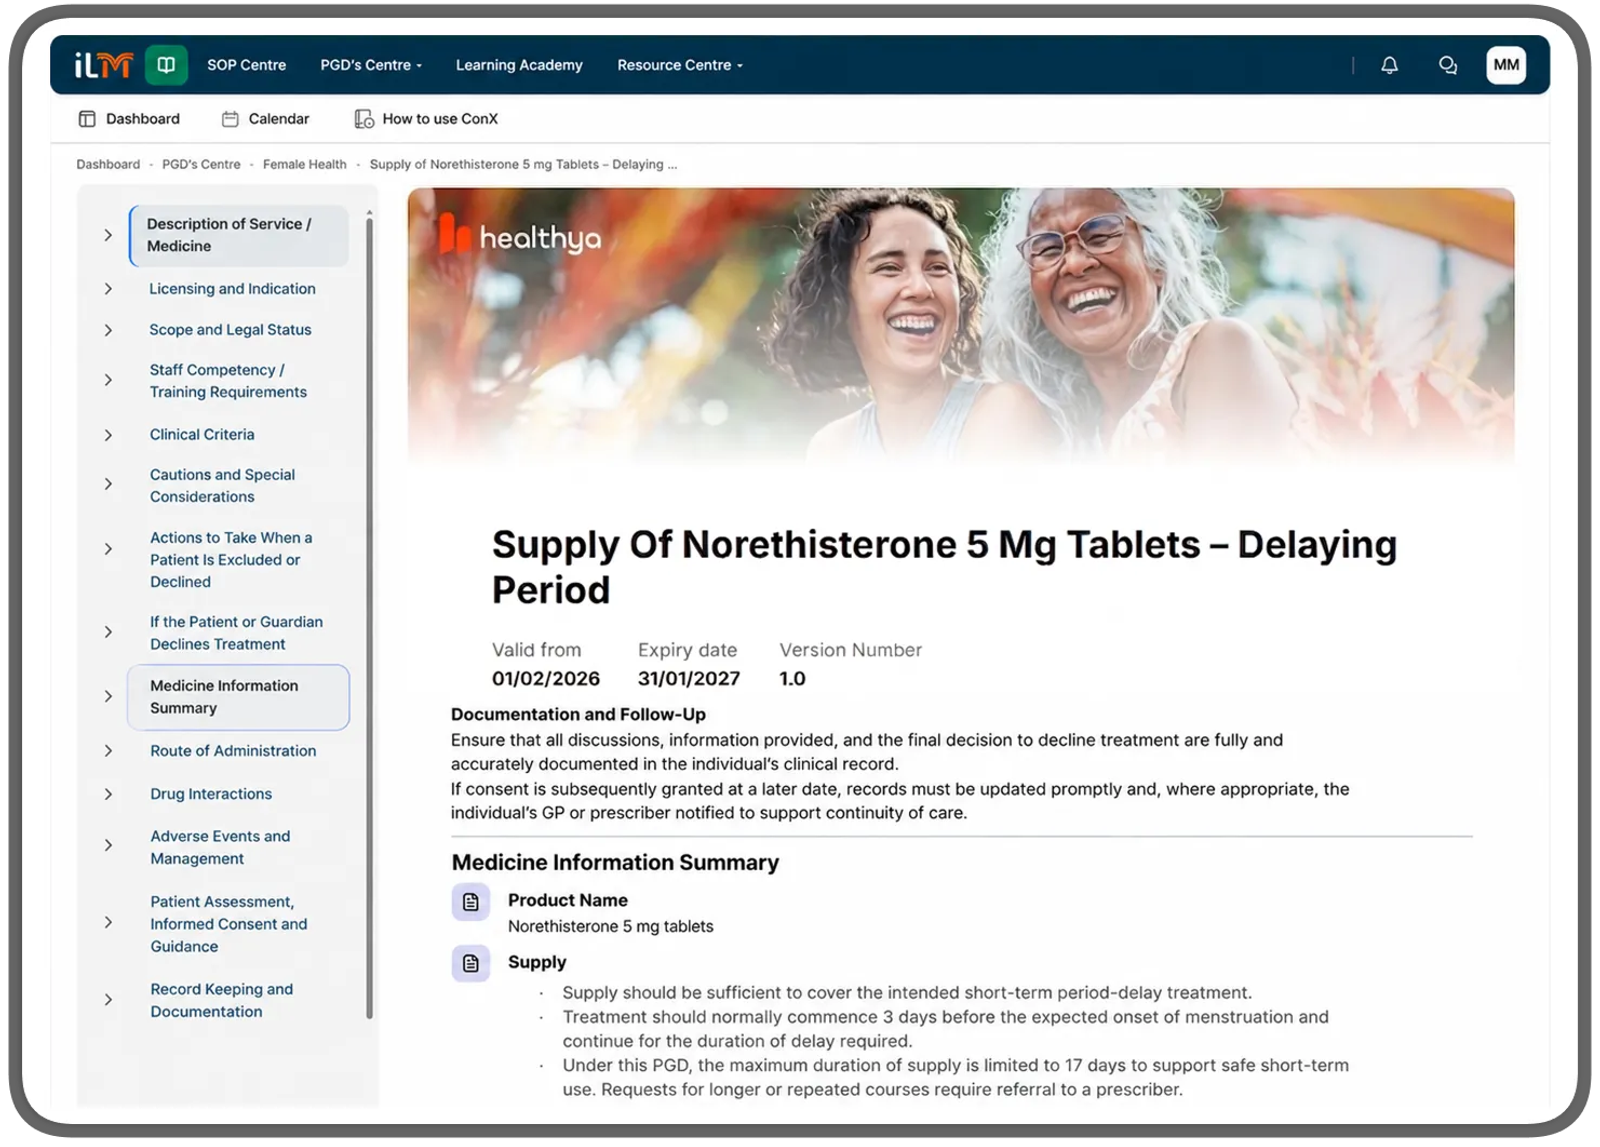Open the PGD's Centre dropdown menu
Screen dimensions: 1600x1147
371,65
